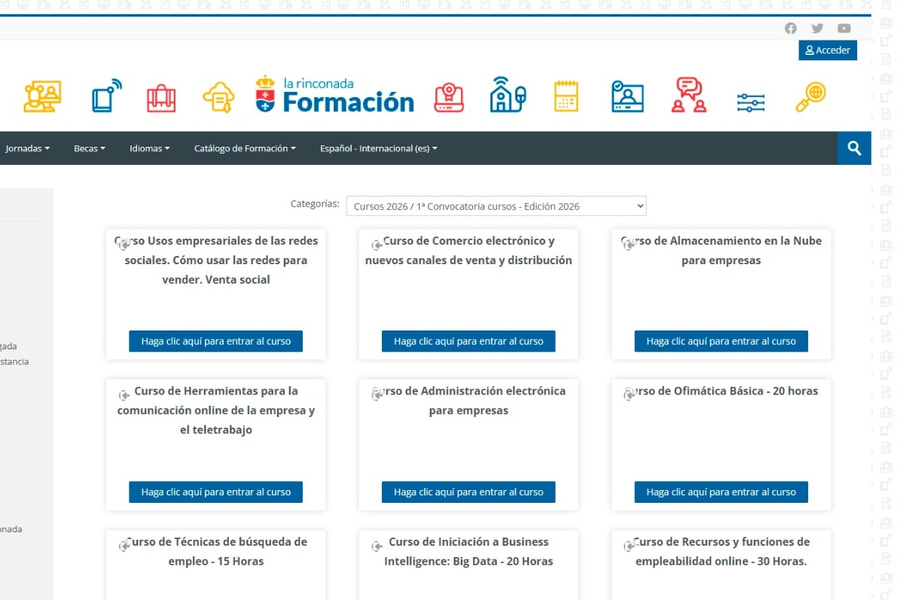Open the Jornadas menu
Screen dimensions: 900x600
pos(27,147)
